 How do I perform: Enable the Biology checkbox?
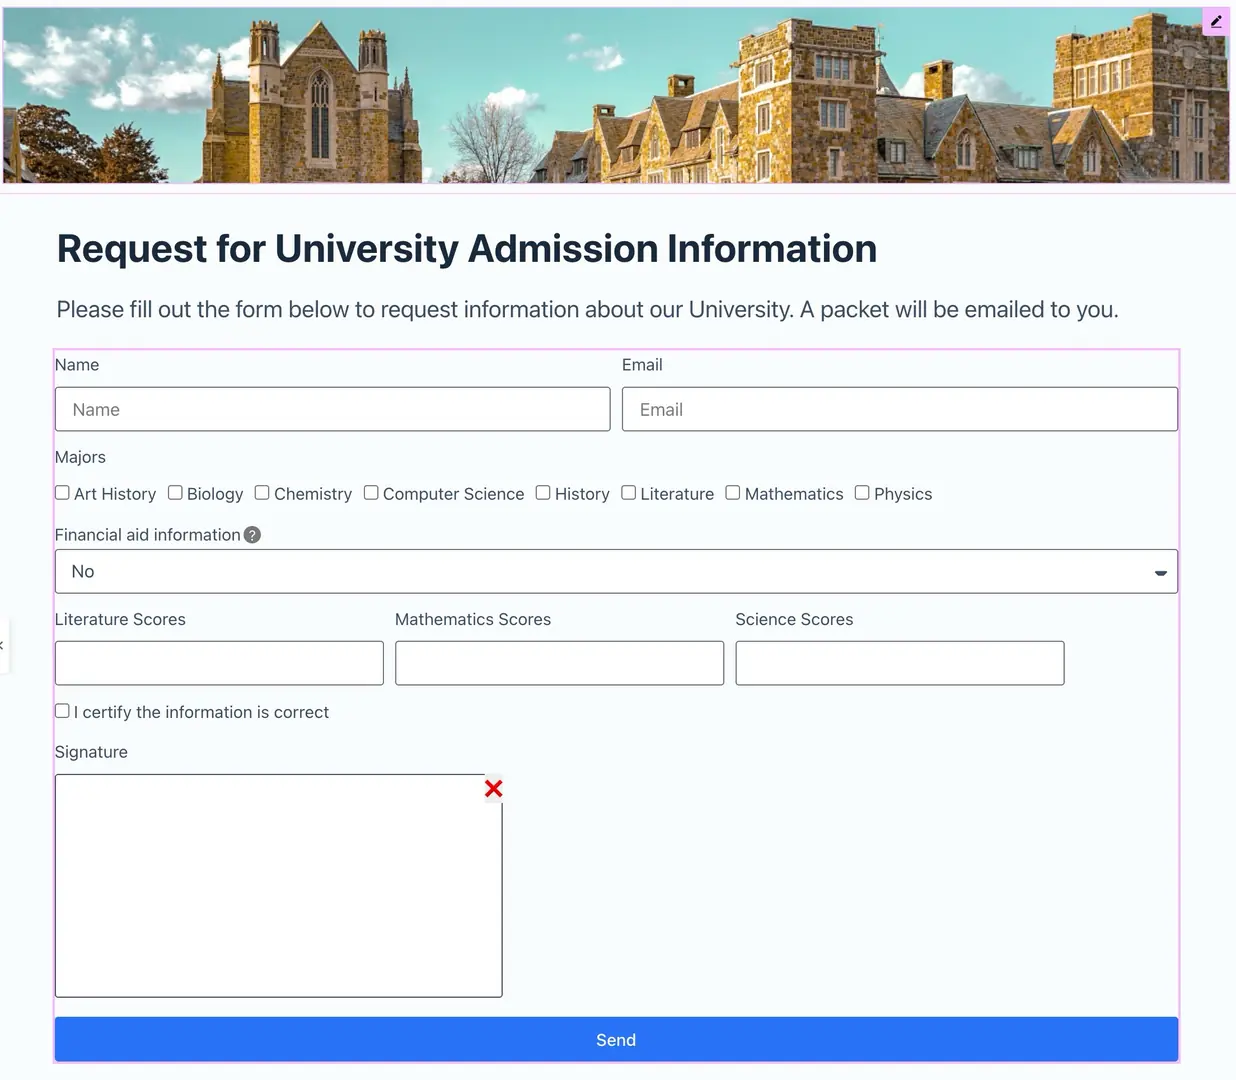click(x=175, y=492)
